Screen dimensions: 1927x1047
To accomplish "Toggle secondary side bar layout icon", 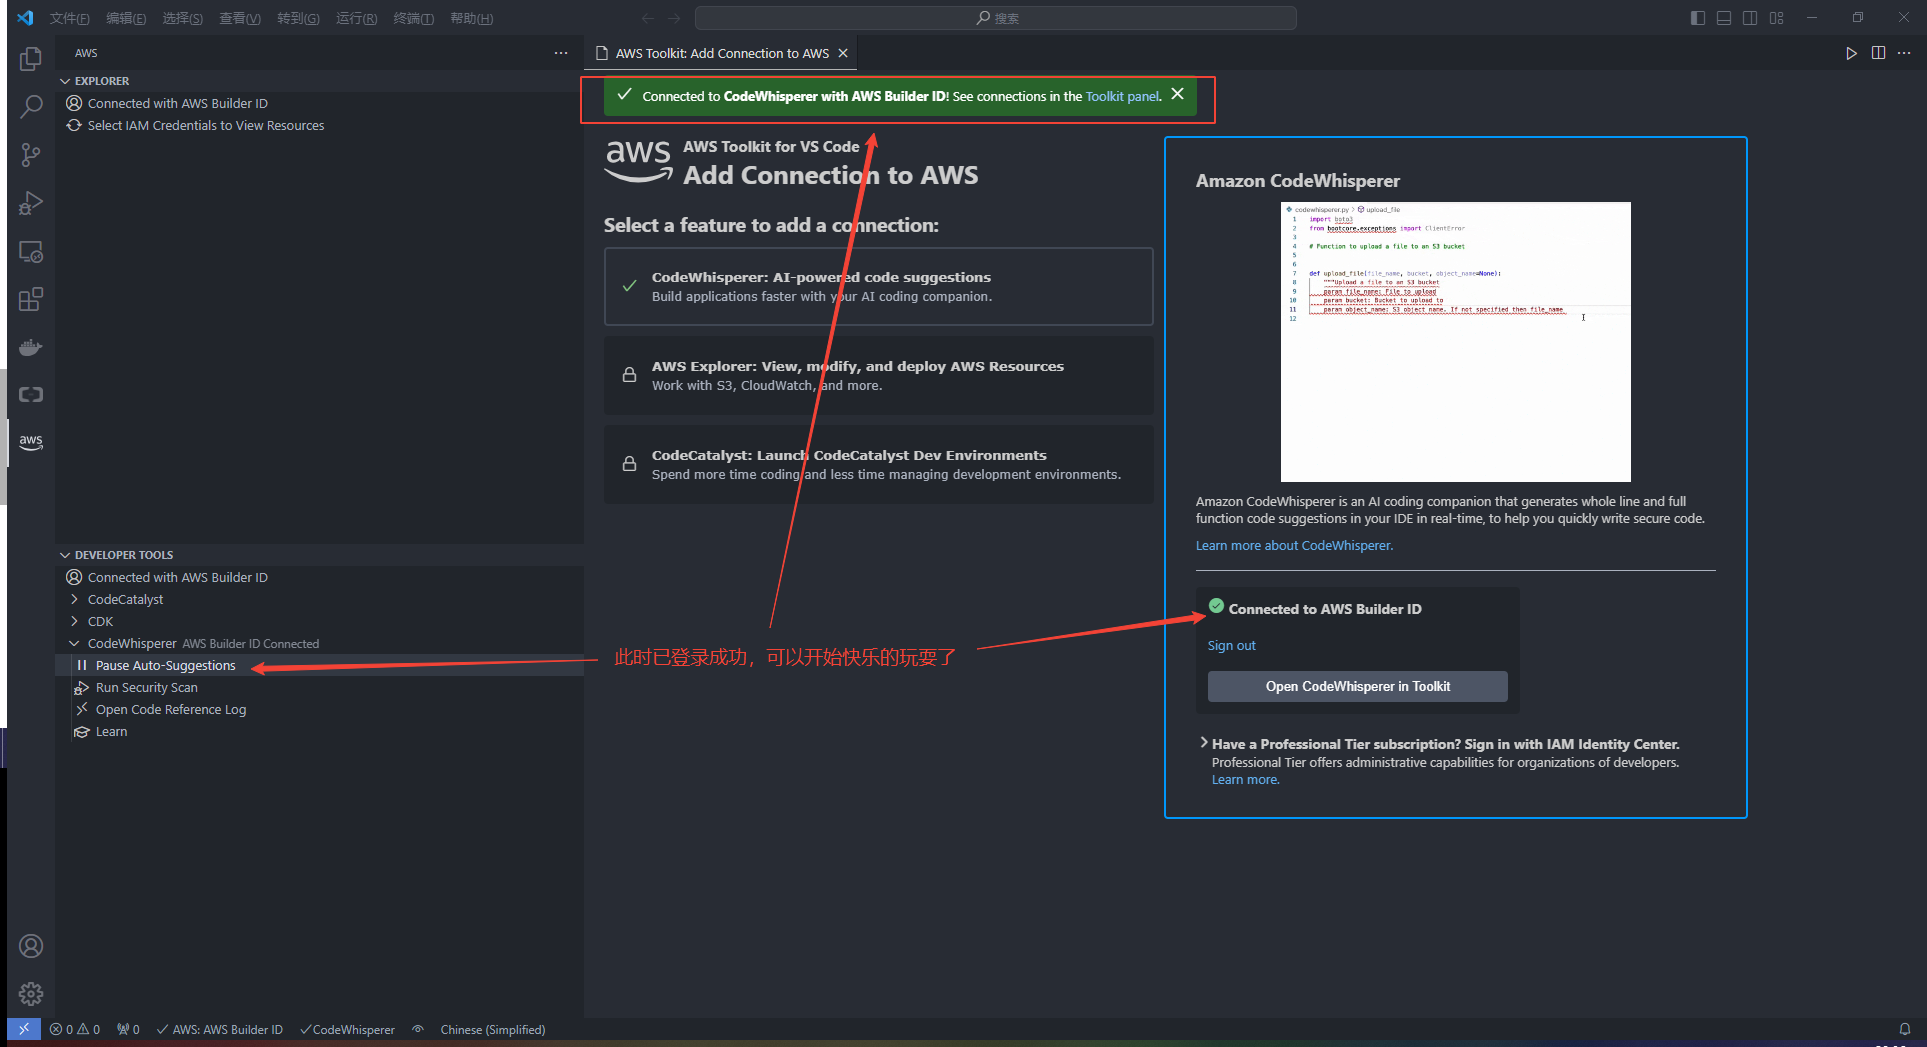I will [1750, 18].
